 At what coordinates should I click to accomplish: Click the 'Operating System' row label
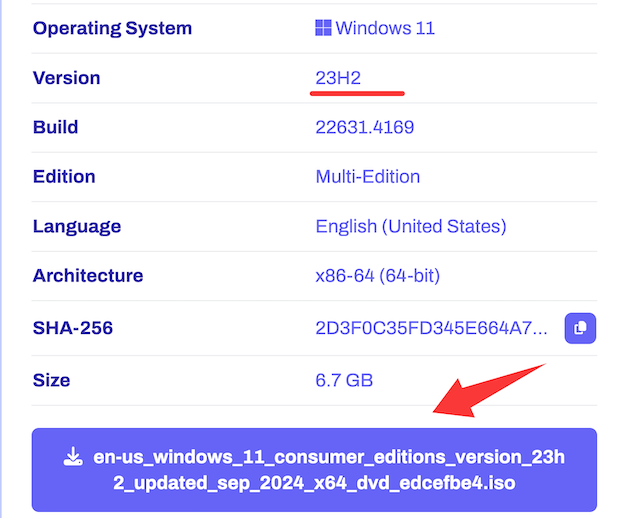[x=112, y=28]
